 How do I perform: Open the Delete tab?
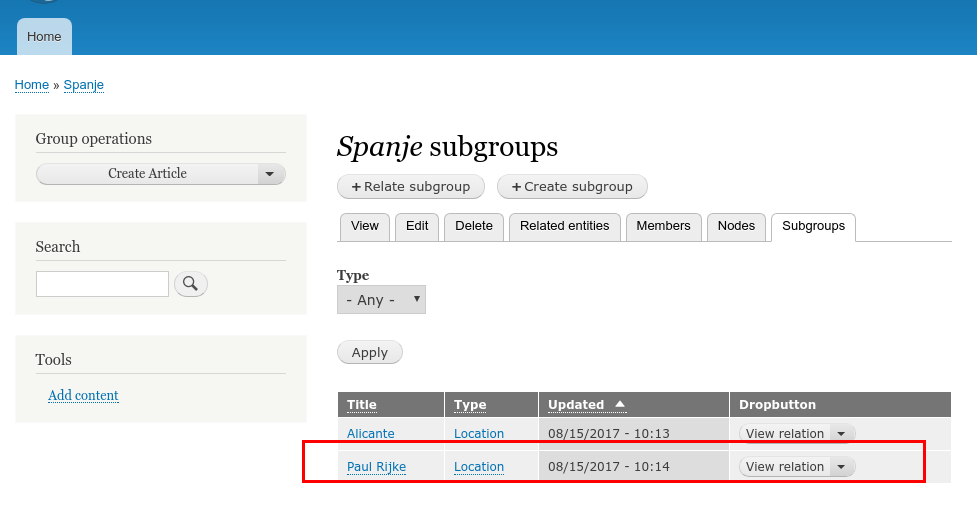pos(474,226)
